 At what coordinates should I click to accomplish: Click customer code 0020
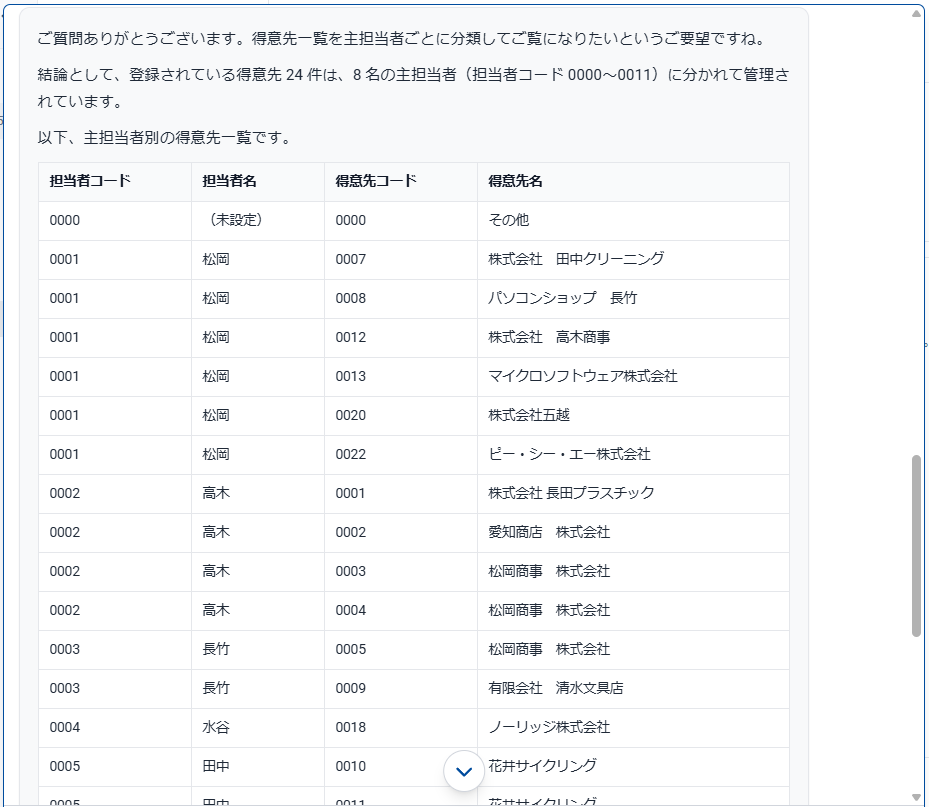351,416
